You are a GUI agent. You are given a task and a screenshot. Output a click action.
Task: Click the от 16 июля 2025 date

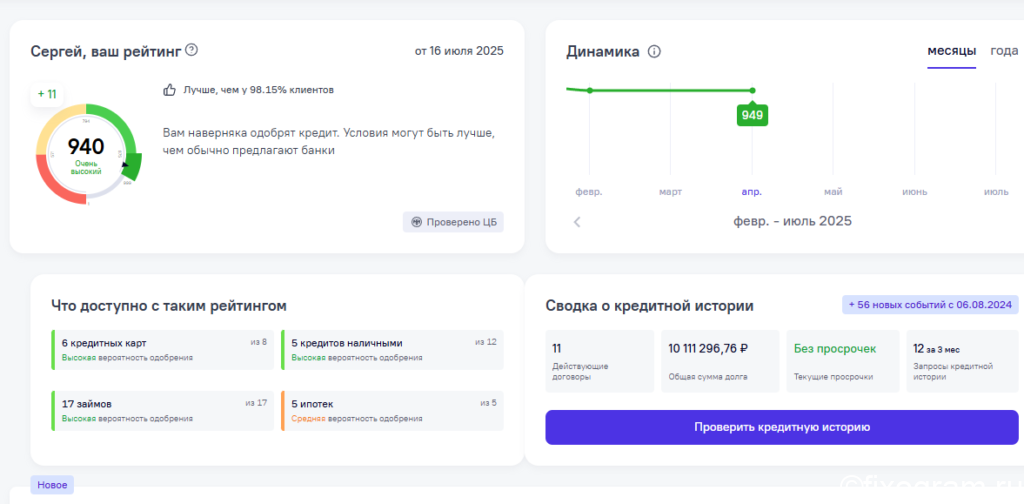tap(459, 51)
